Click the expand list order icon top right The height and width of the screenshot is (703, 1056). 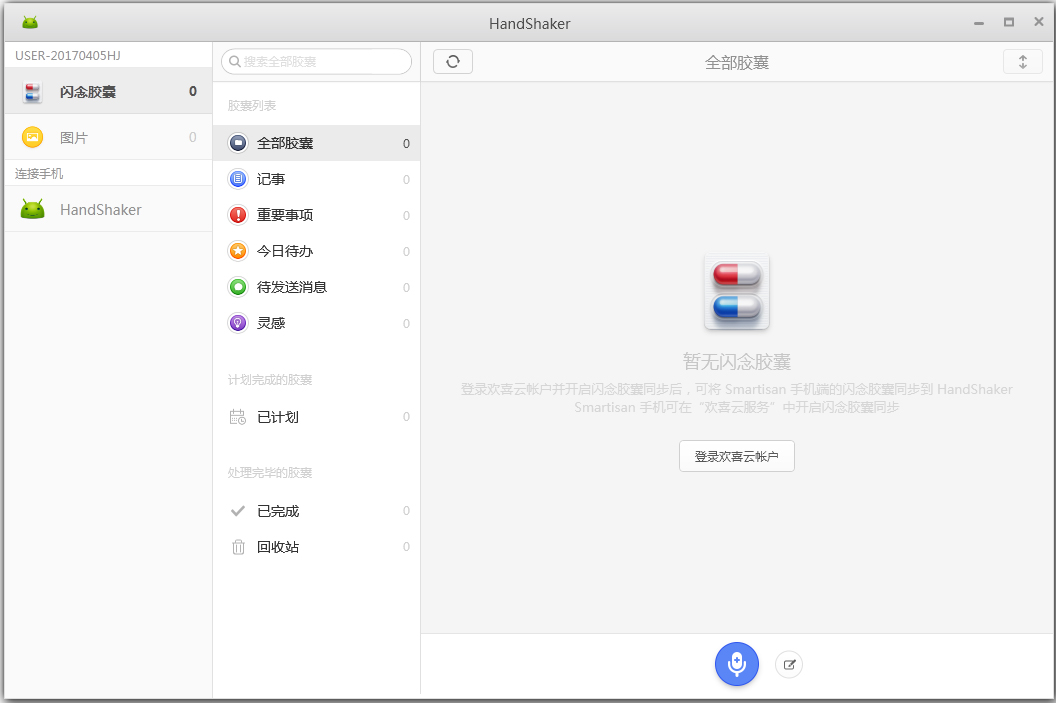(x=1022, y=61)
